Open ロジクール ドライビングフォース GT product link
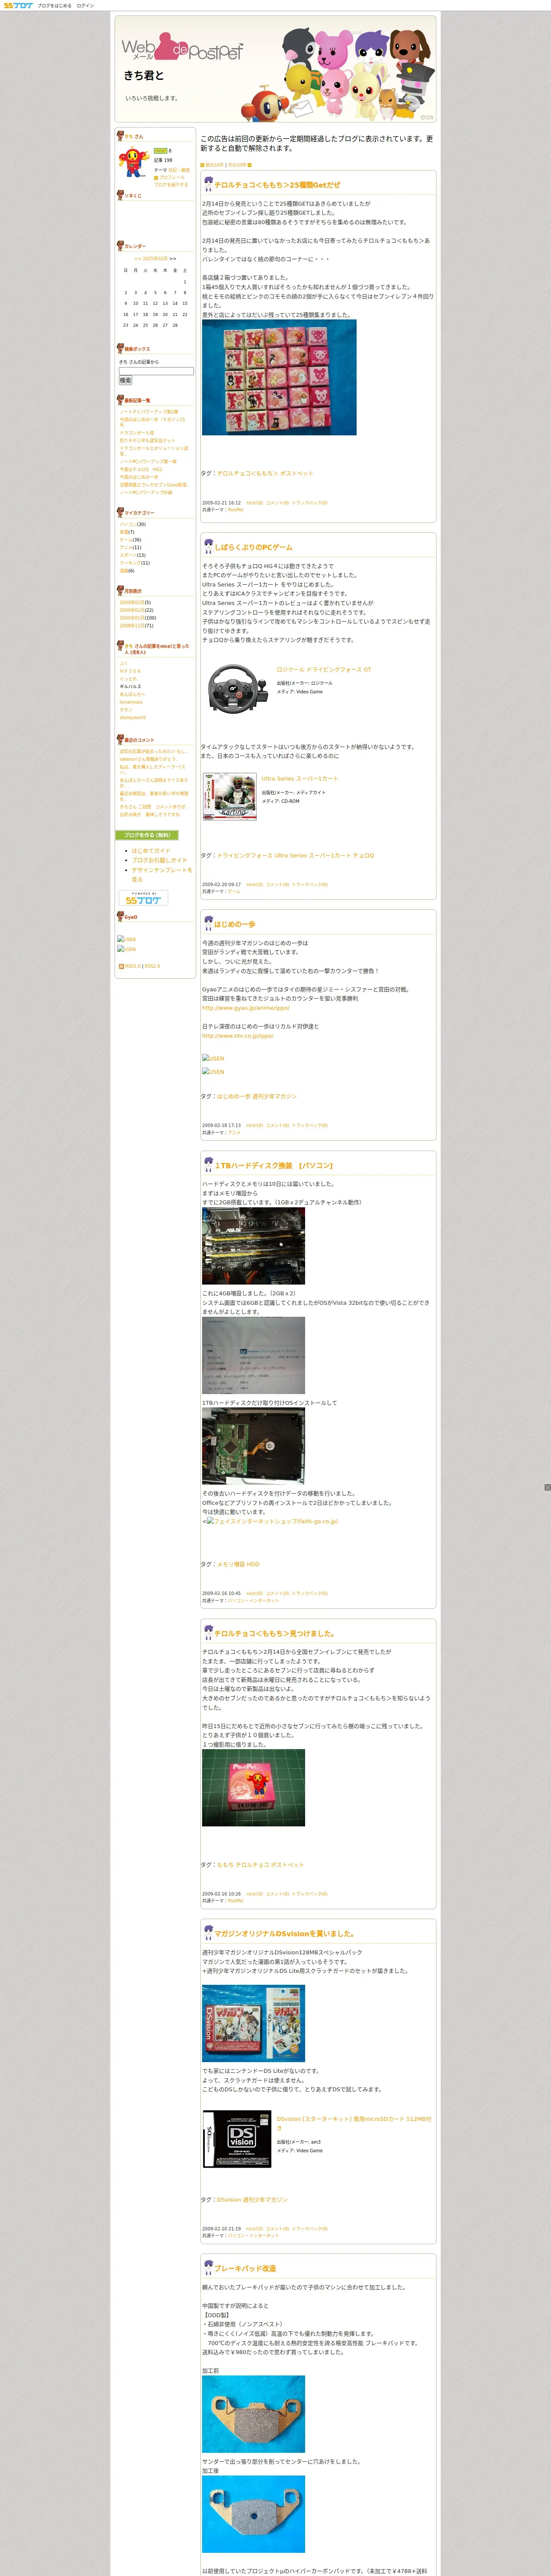This screenshot has width=551, height=2576. (x=324, y=670)
